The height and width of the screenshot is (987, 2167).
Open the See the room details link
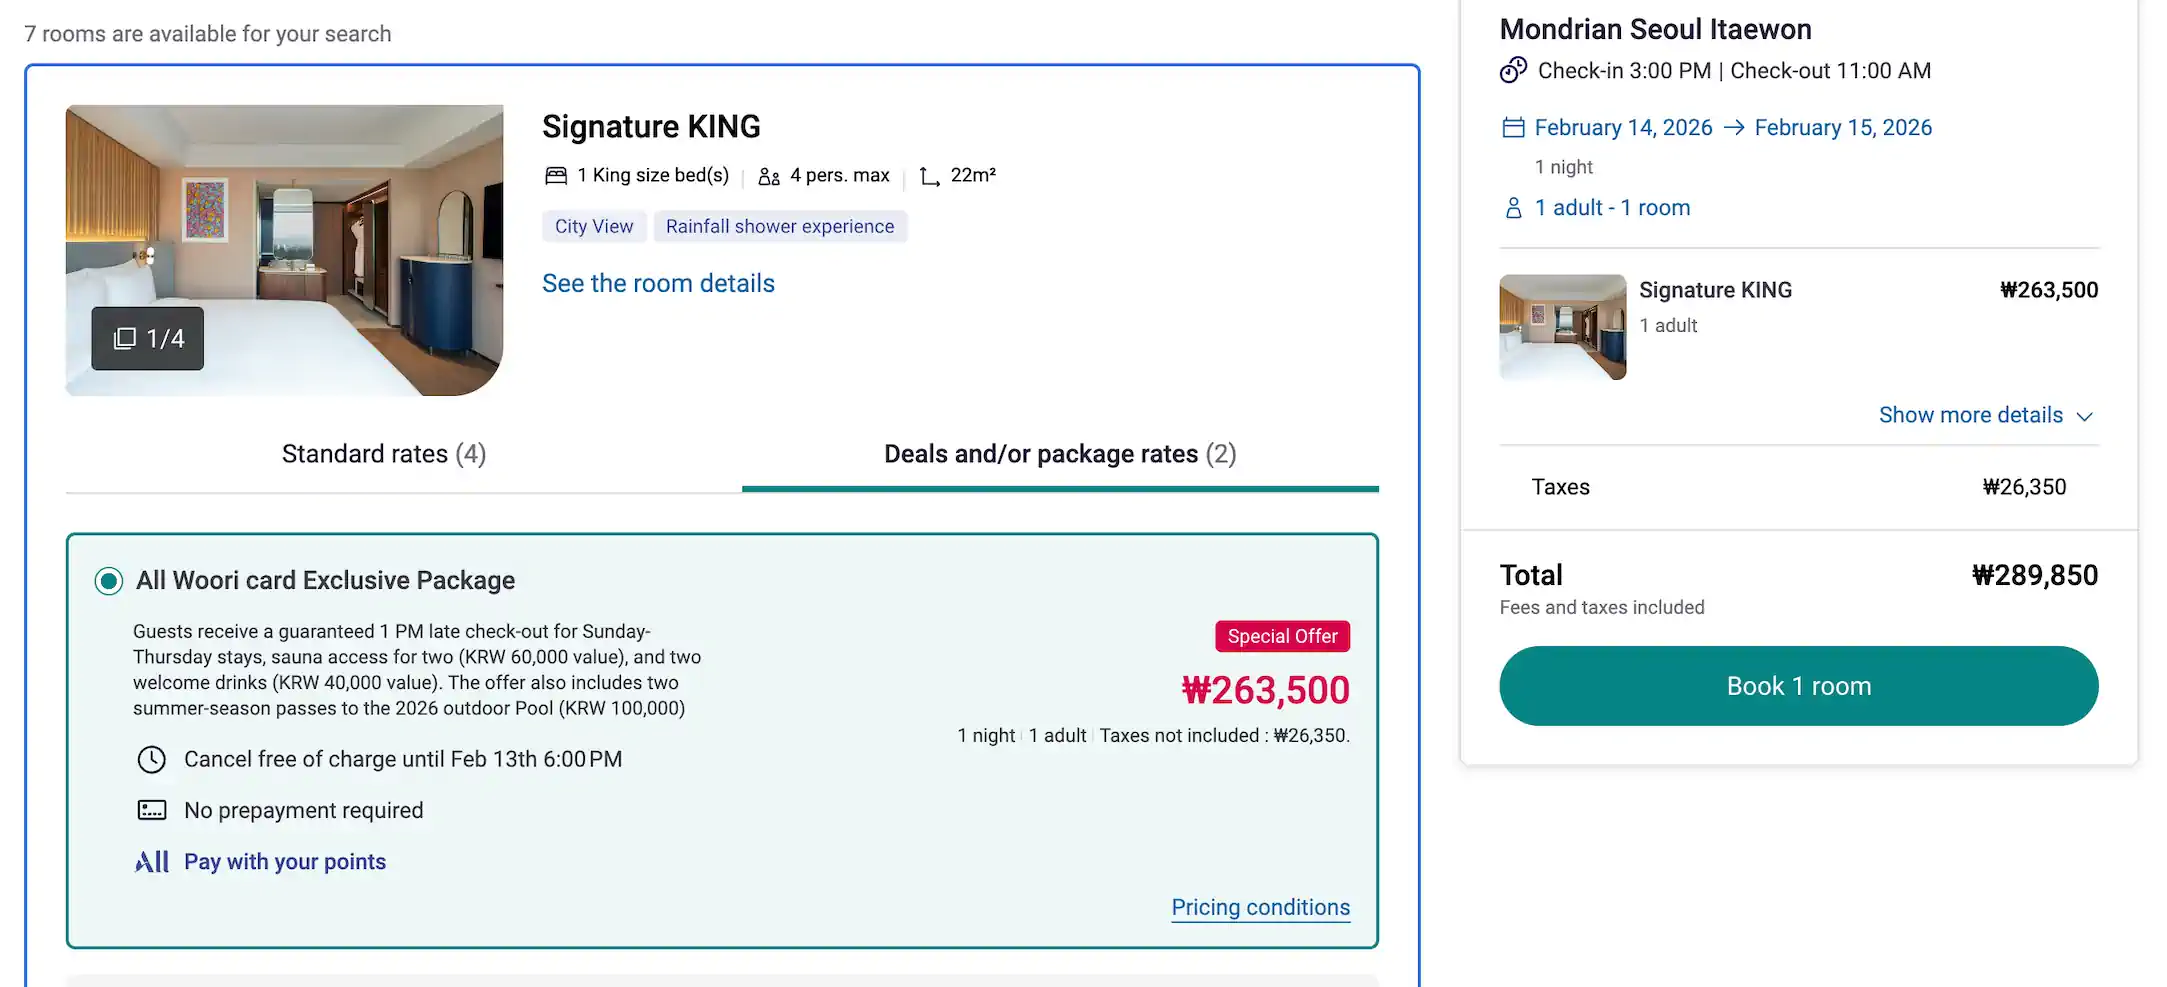pyautogui.click(x=658, y=284)
